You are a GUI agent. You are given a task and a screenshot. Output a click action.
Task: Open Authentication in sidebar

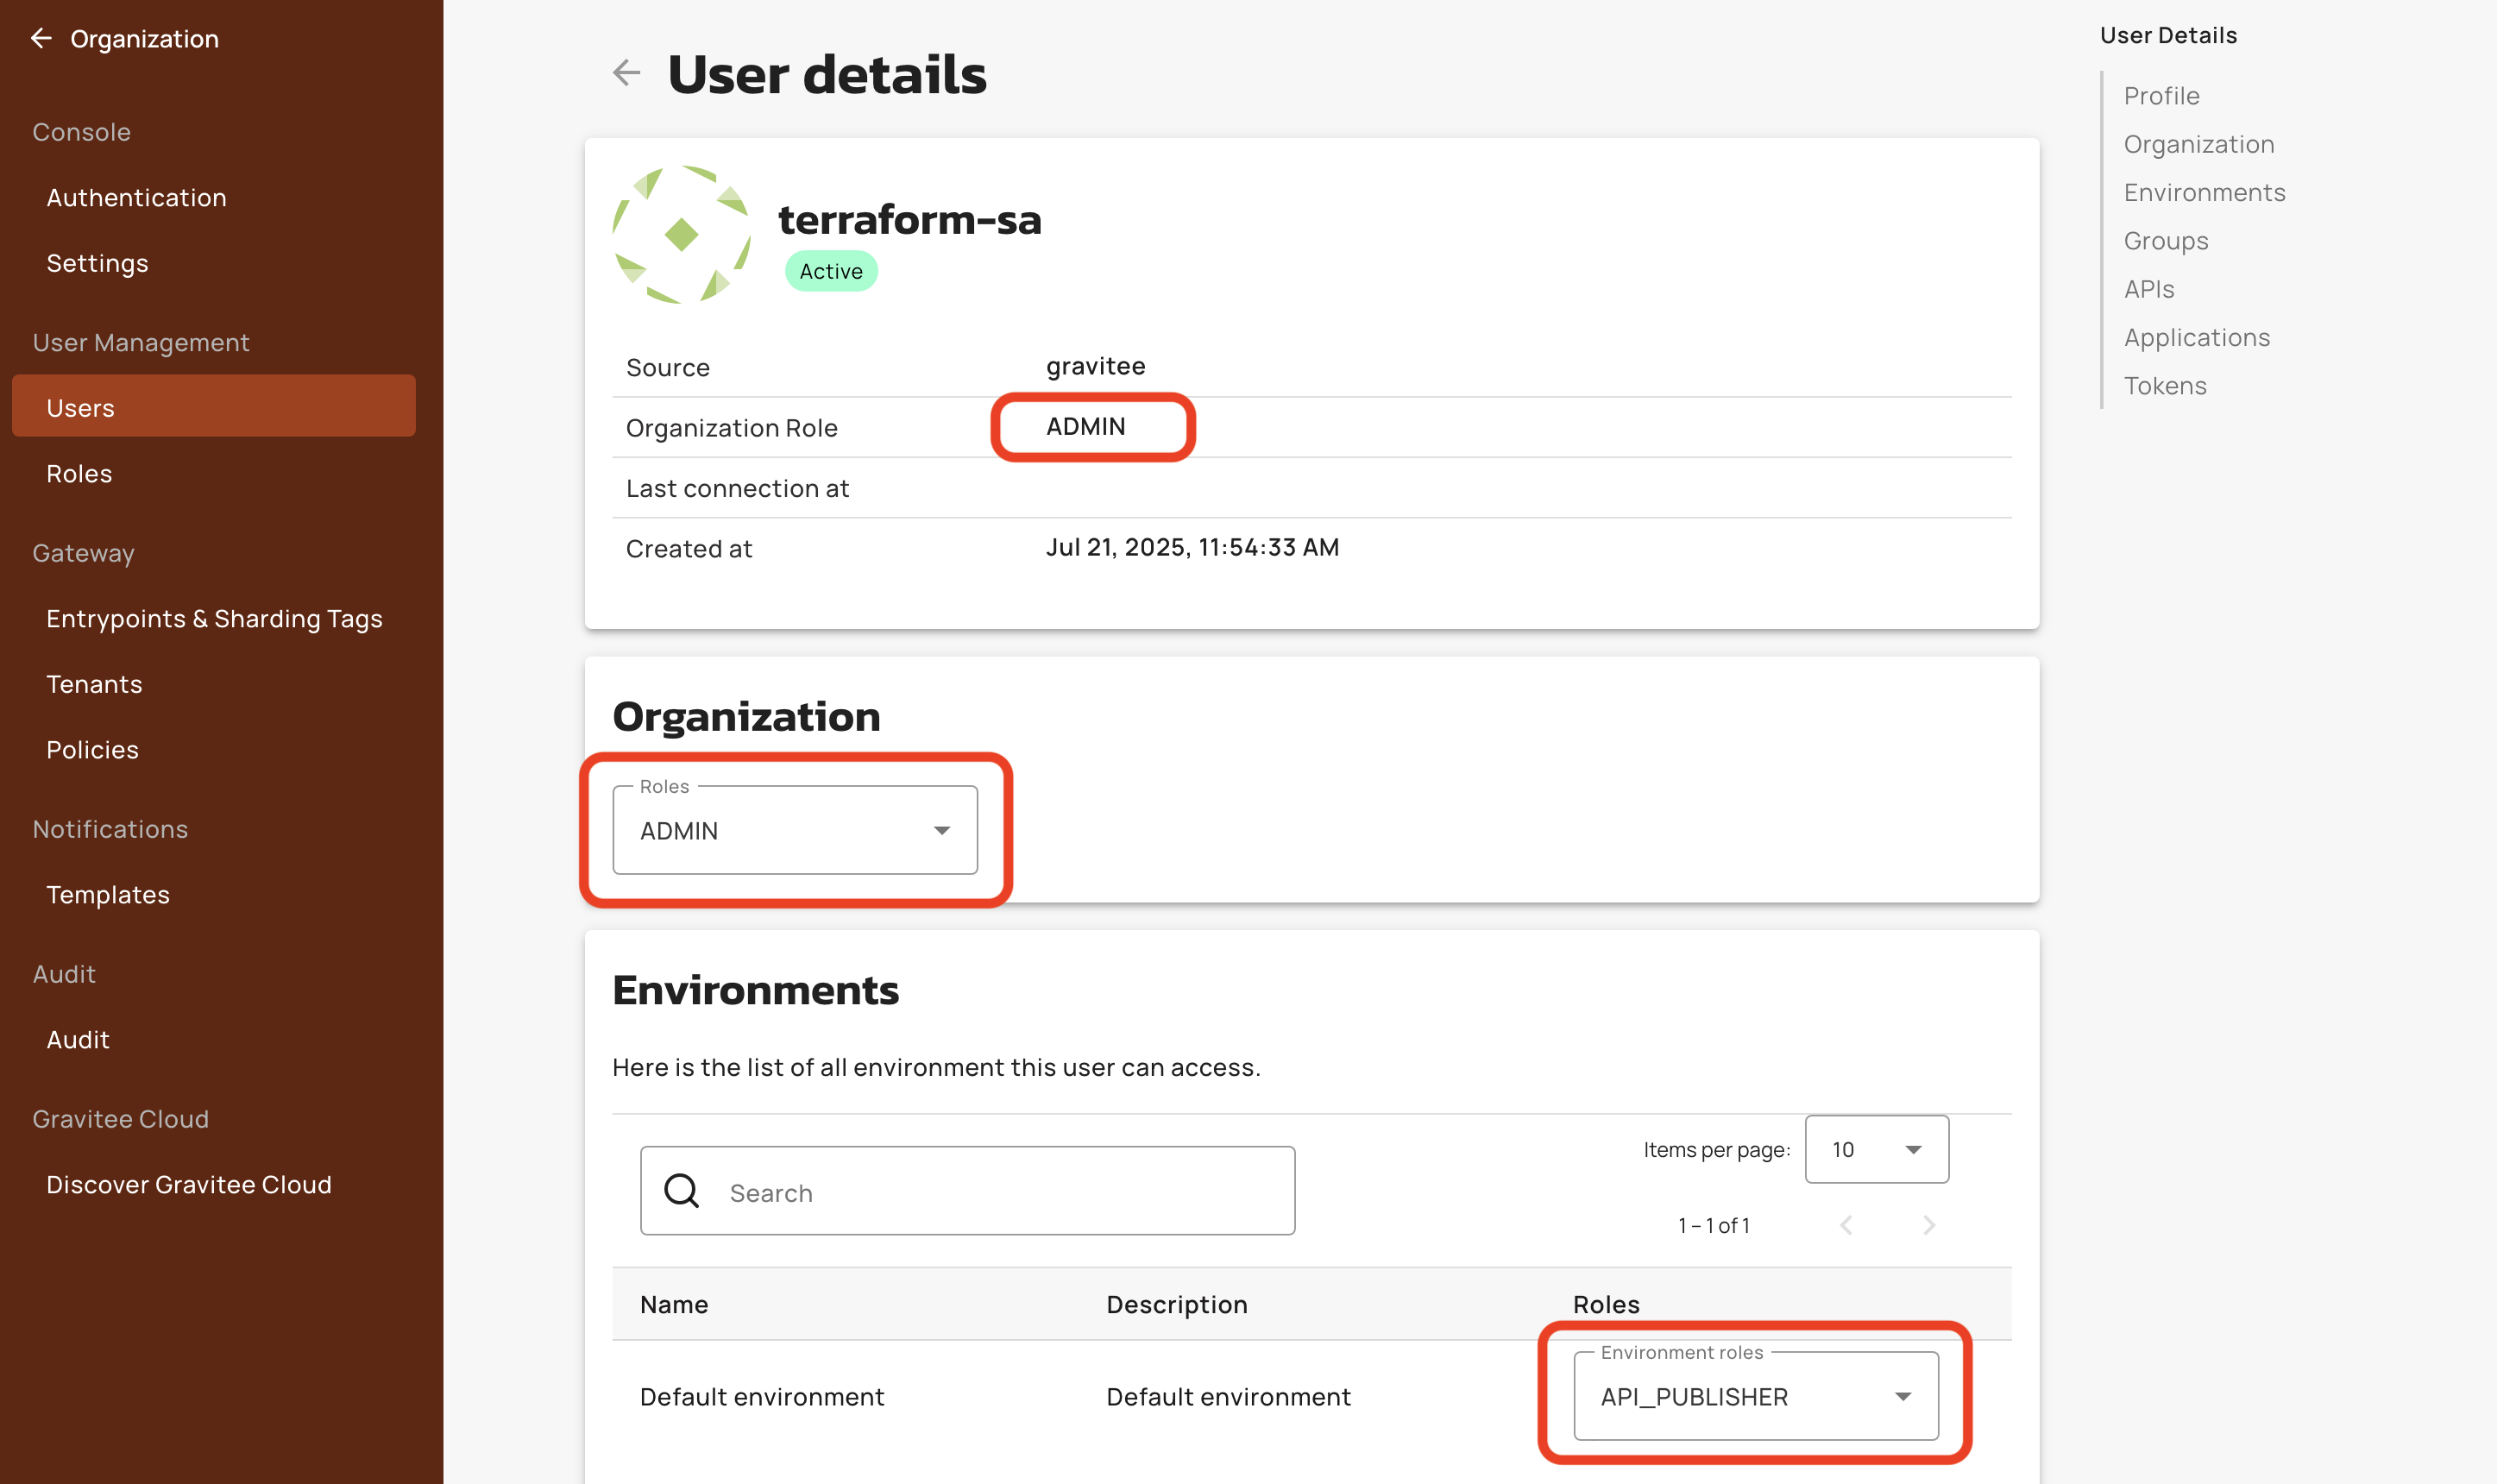point(136,198)
